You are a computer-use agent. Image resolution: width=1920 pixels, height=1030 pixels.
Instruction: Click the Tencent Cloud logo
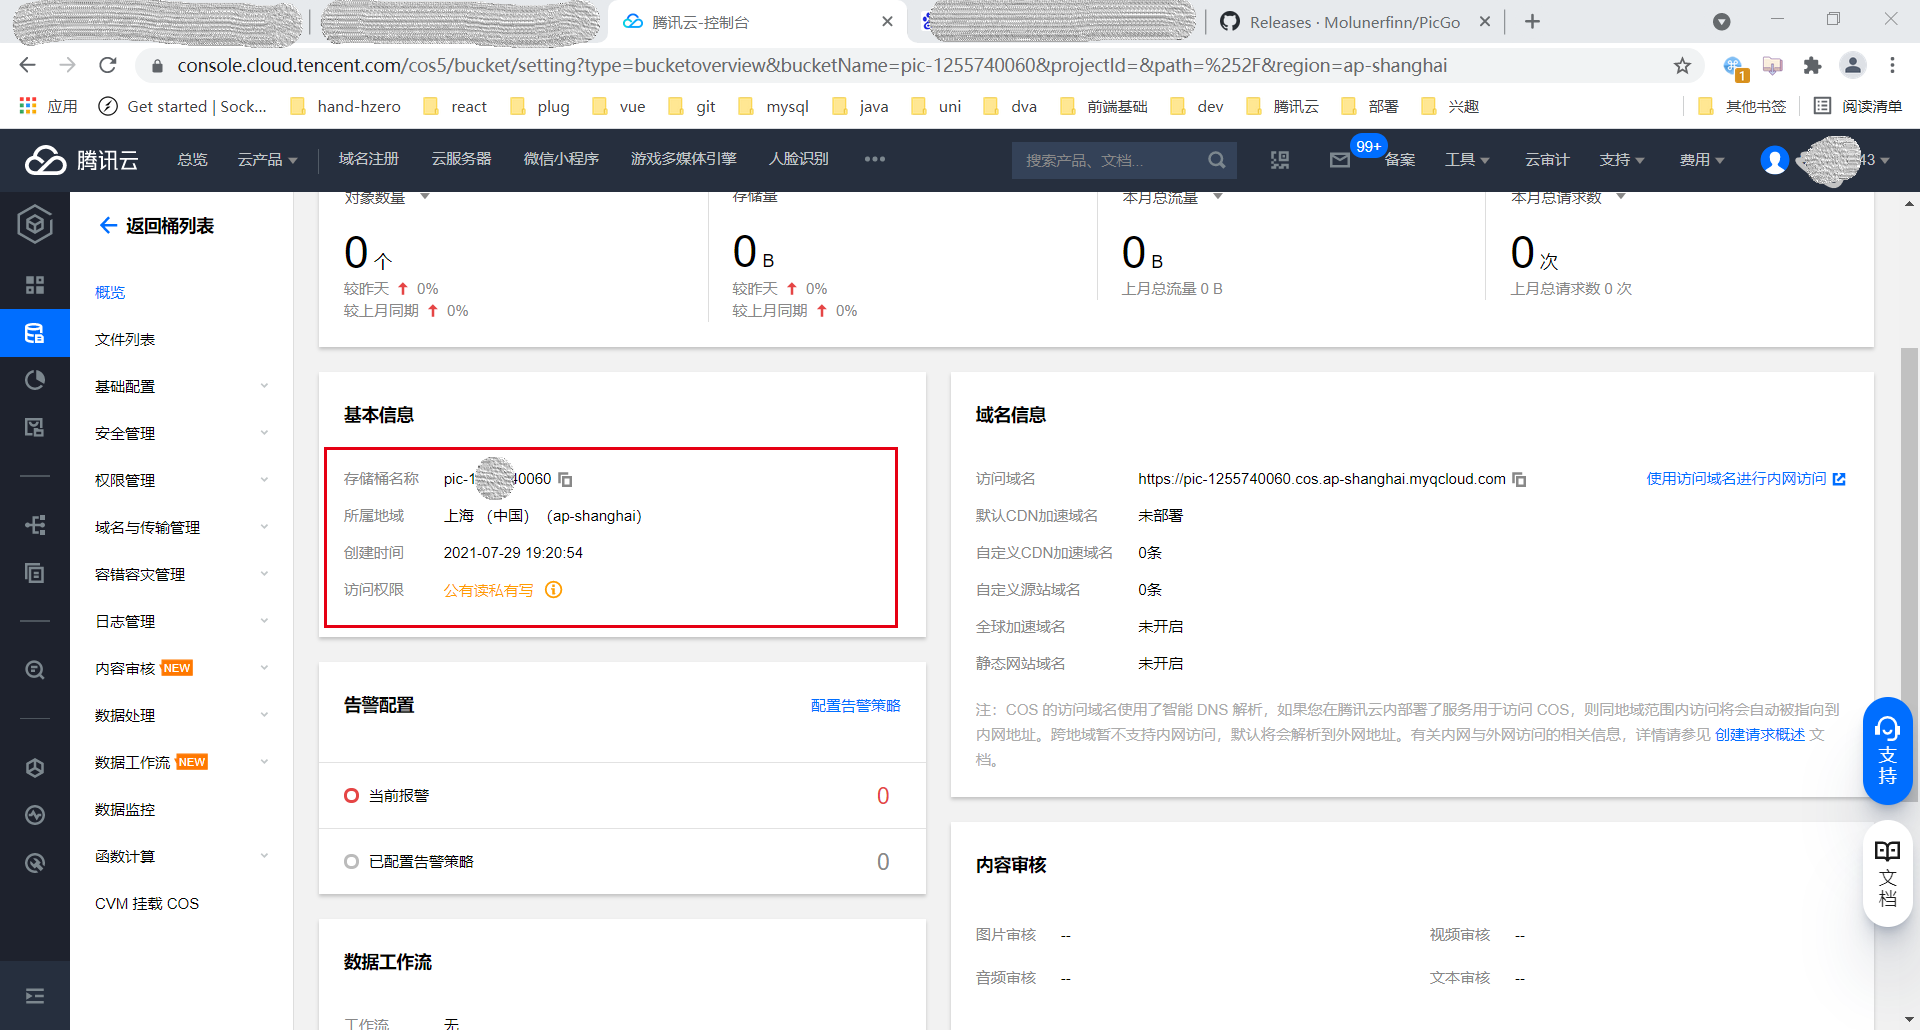(x=82, y=160)
